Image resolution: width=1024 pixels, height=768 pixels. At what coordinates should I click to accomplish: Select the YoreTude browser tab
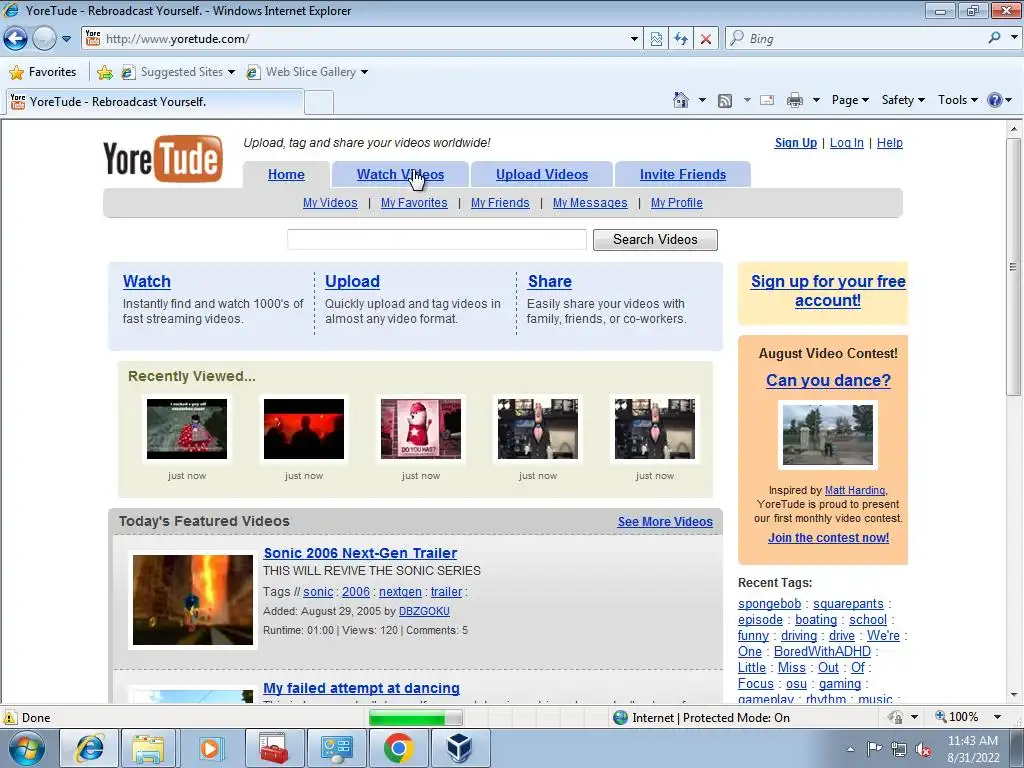coord(155,102)
